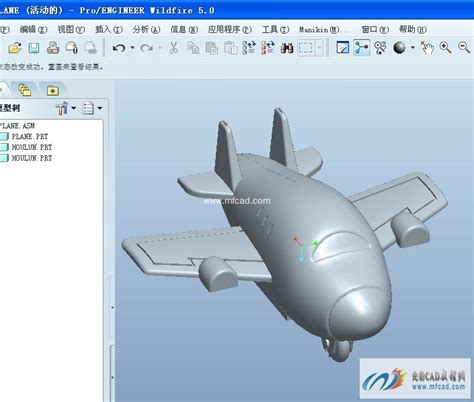Toggle the spin center display icon
The height and width of the screenshot is (402, 474).
(x=362, y=48)
